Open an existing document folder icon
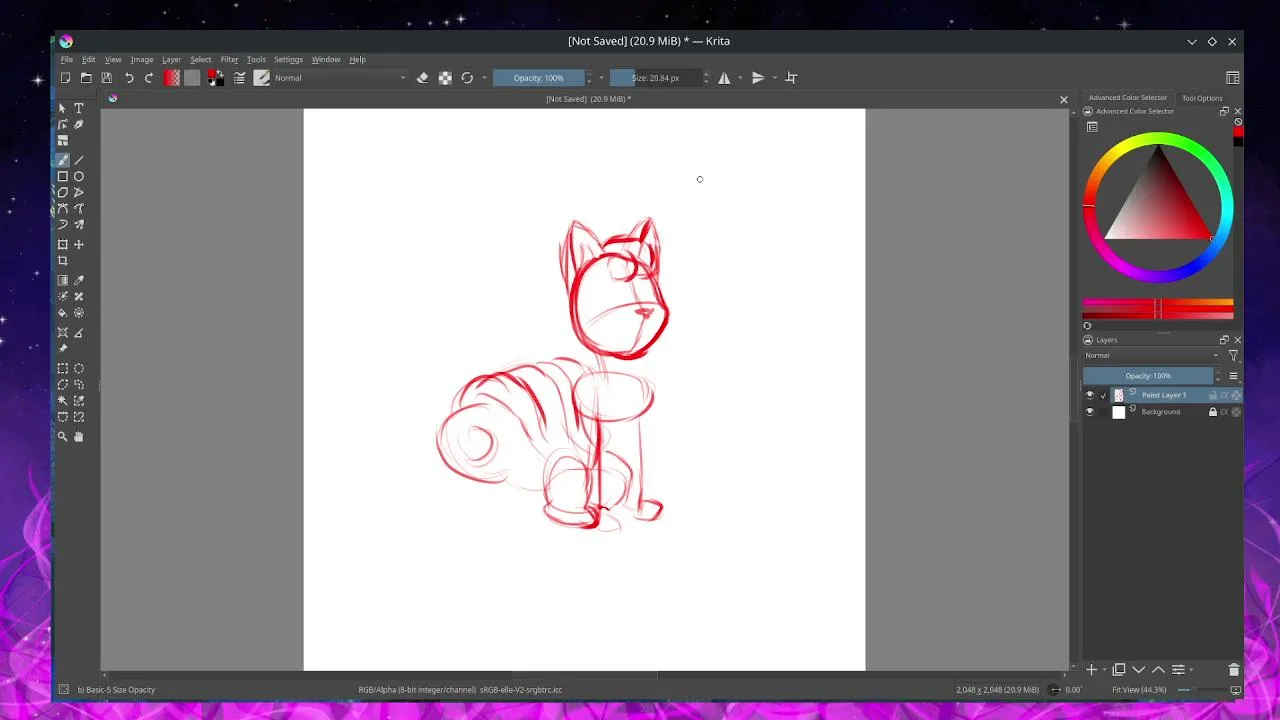This screenshot has height=720, width=1280. (86, 78)
